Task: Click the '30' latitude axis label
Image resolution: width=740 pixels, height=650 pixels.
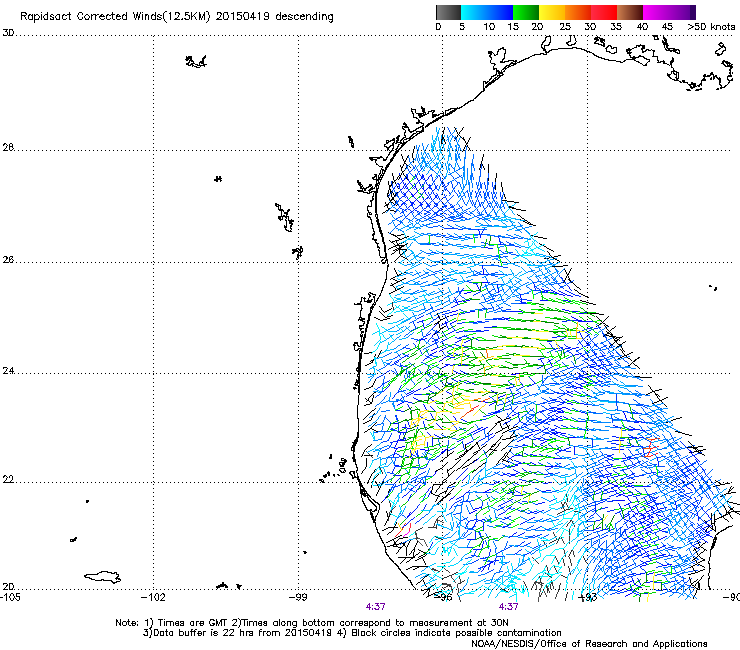Action: [8, 33]
